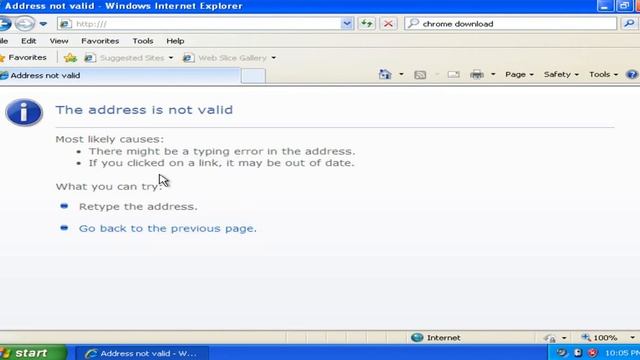The image size is (640, 360).
Task: Open a new blank tab
Action: pos(253,76)
